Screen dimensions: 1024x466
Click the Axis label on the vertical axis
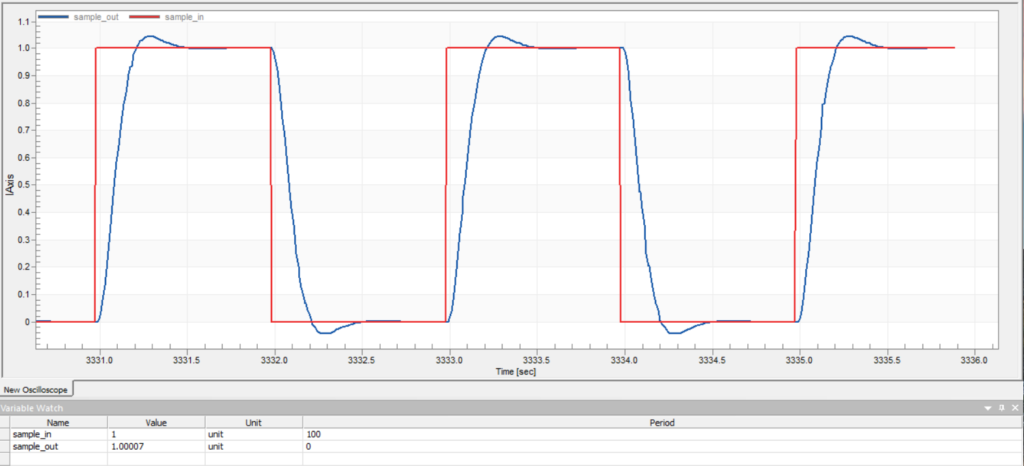coord(9,184)
